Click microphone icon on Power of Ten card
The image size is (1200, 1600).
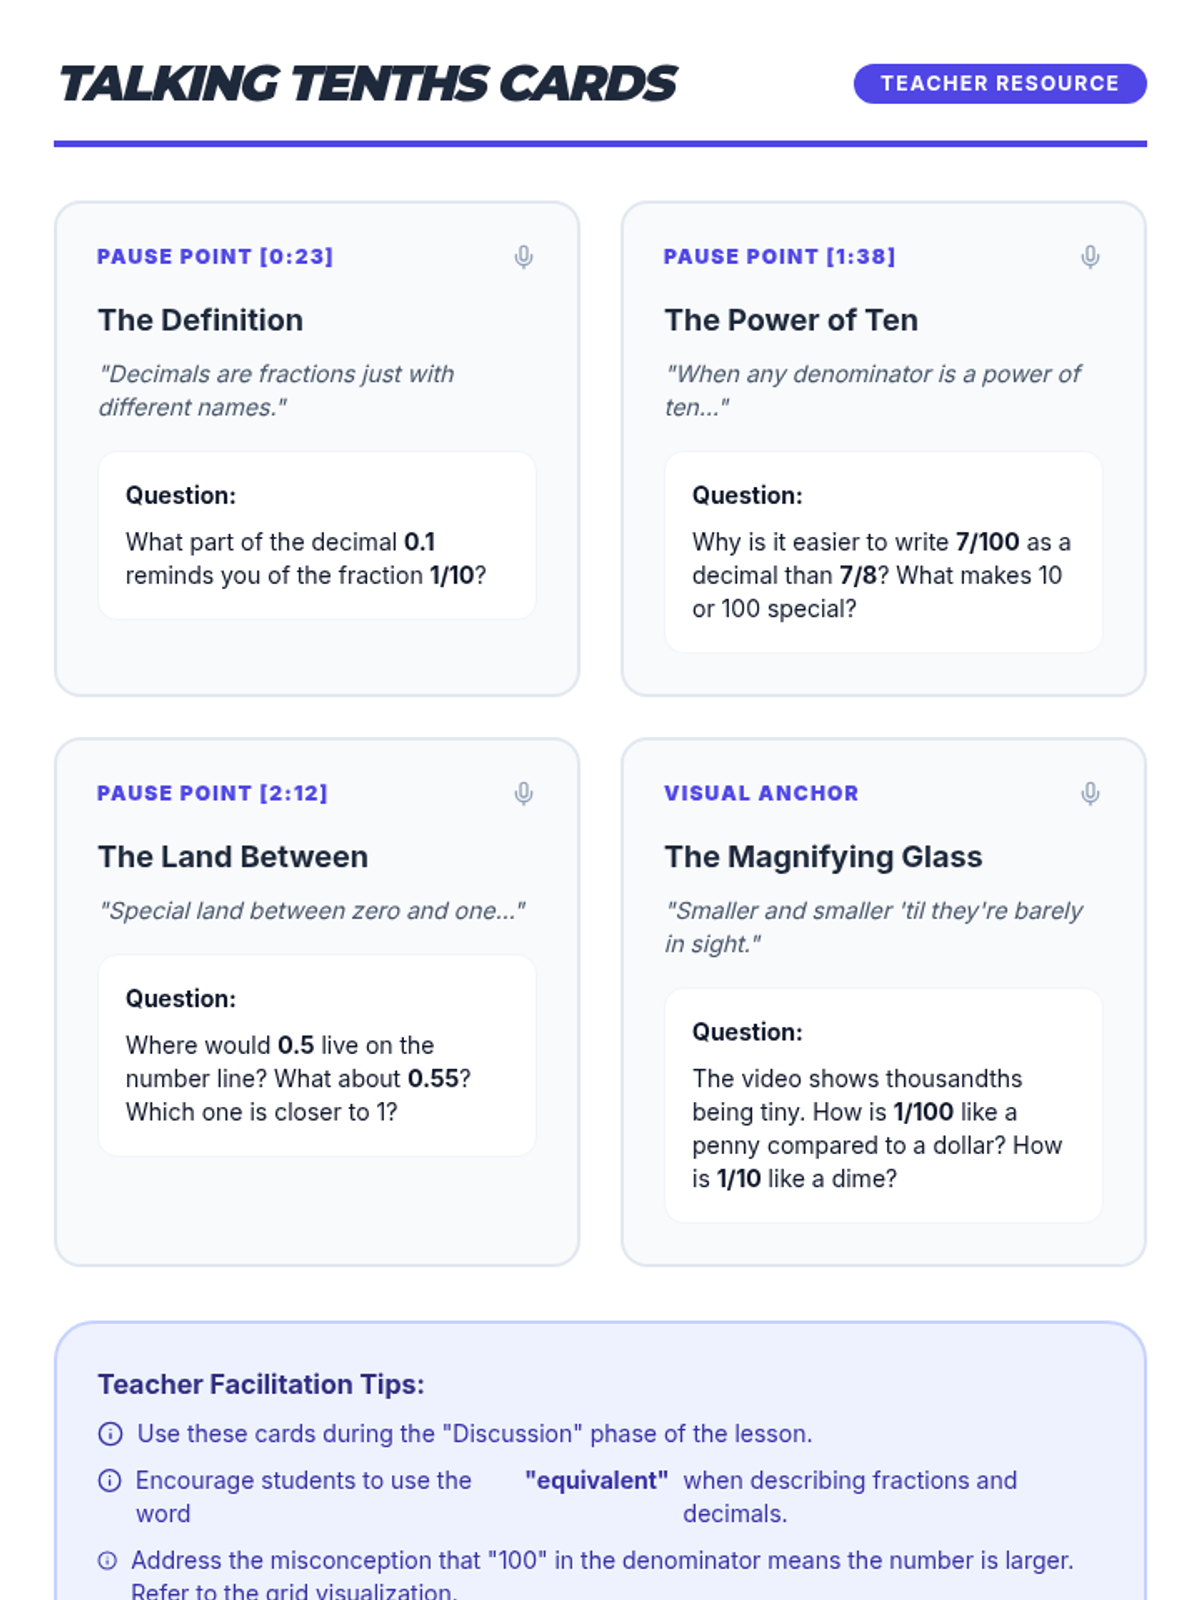(1090, 257)
